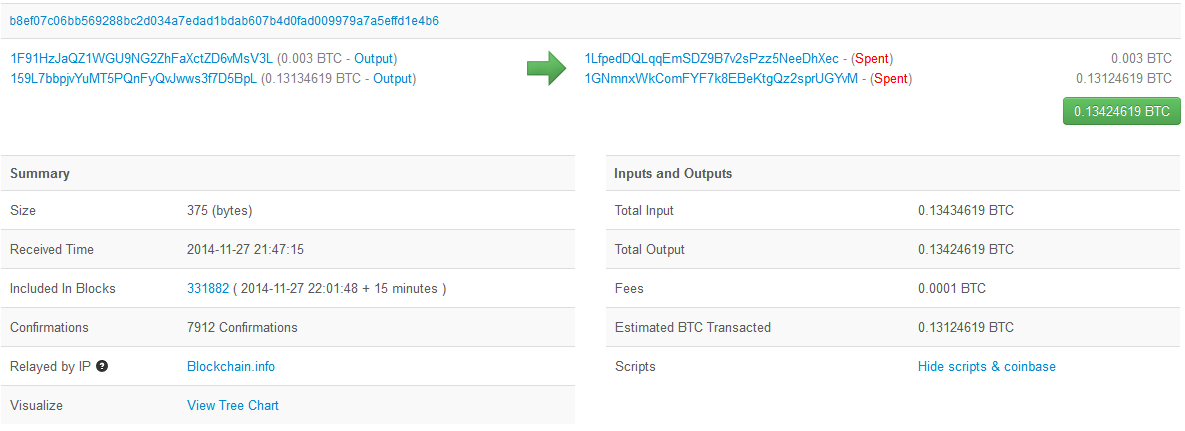
Task: Toggle Hide scripts & coinbase
Action: (986, 367)
